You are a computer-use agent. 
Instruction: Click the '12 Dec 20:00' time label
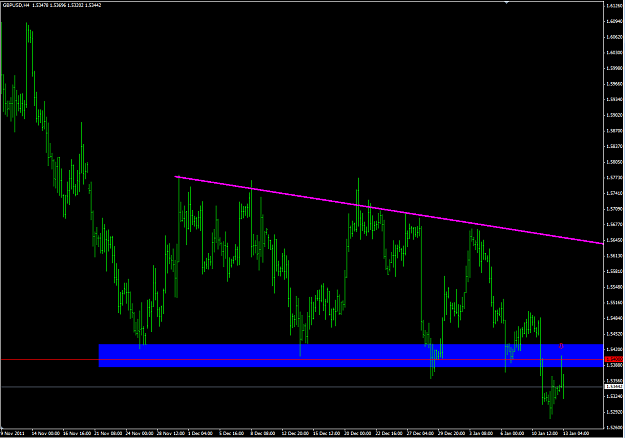(295, 433)
